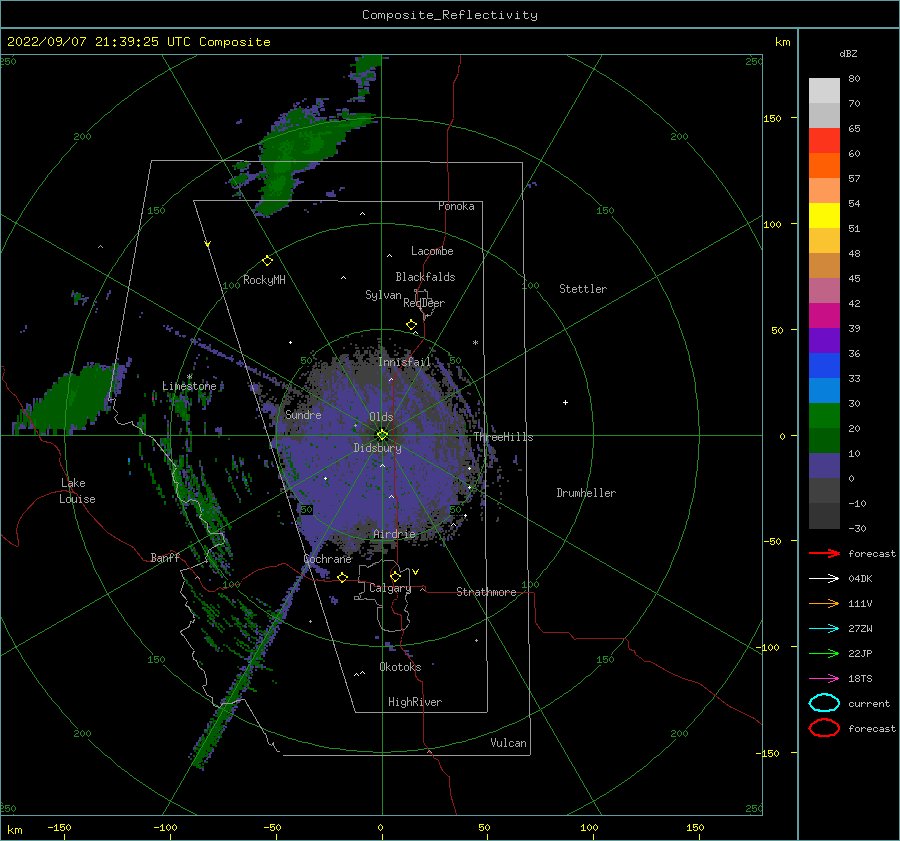900x841 pixels.
Task: Click the dBZ legend heading
Action: 848,53
